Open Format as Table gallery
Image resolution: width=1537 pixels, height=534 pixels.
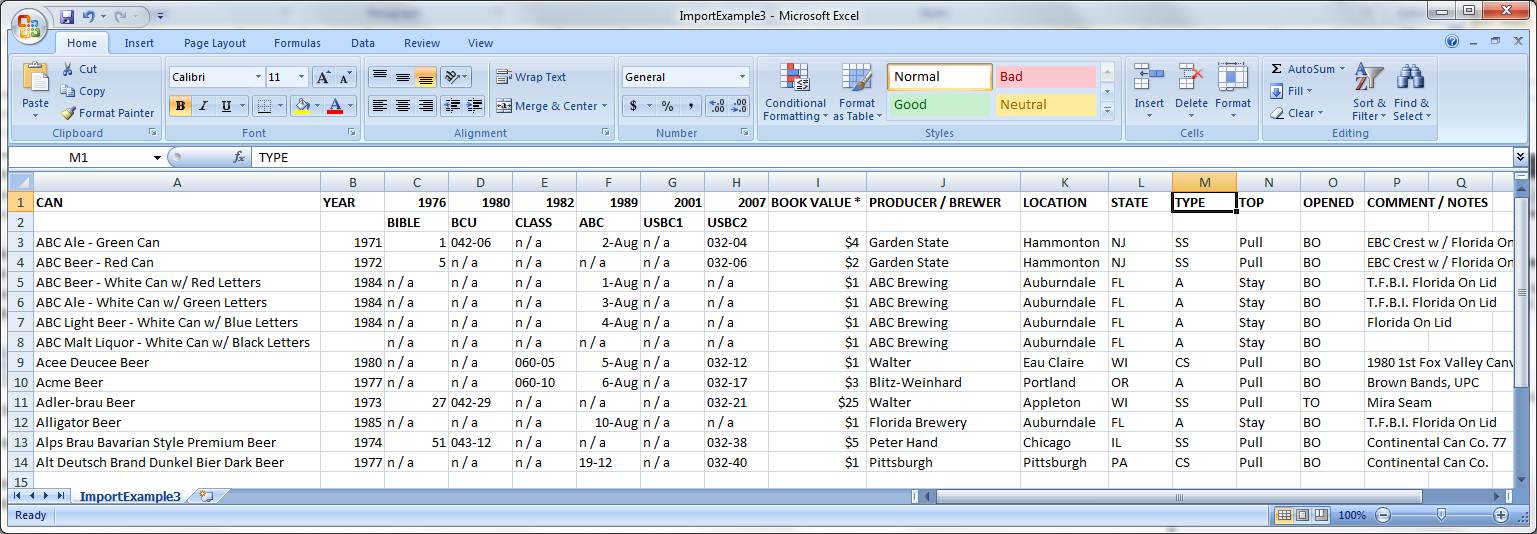coord(857,92)
